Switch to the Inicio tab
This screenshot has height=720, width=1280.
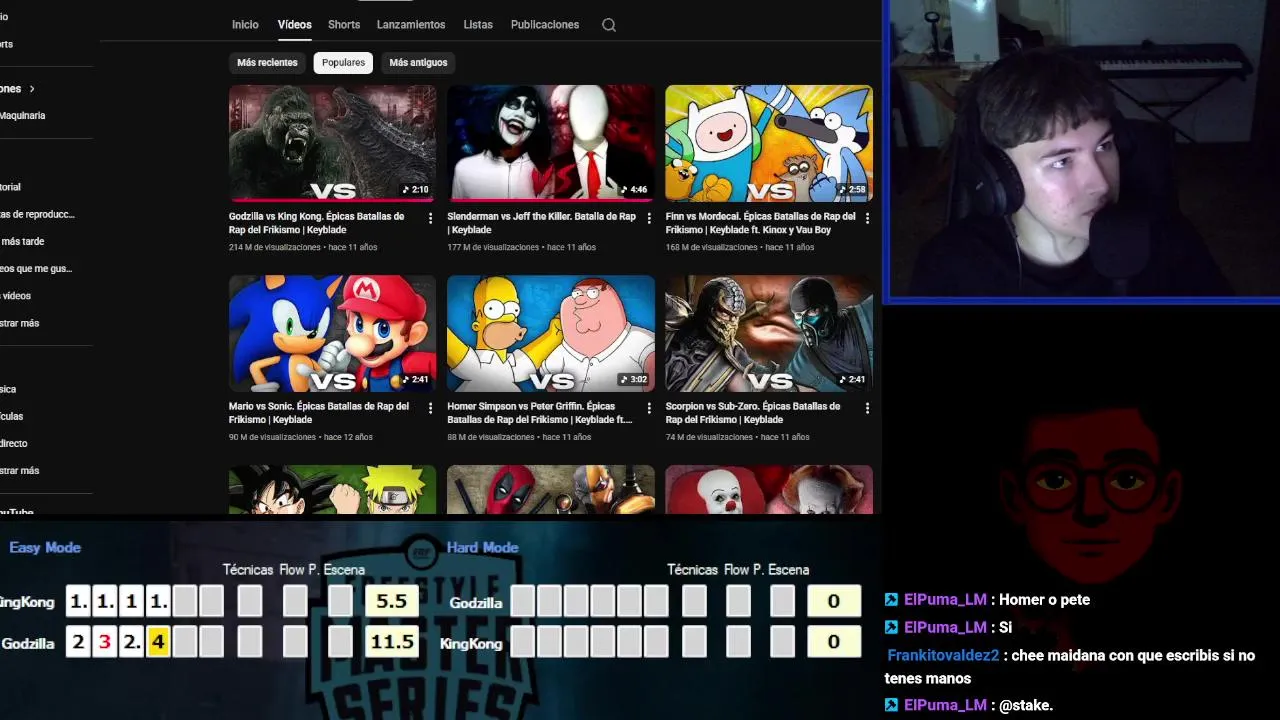point(245,25)
